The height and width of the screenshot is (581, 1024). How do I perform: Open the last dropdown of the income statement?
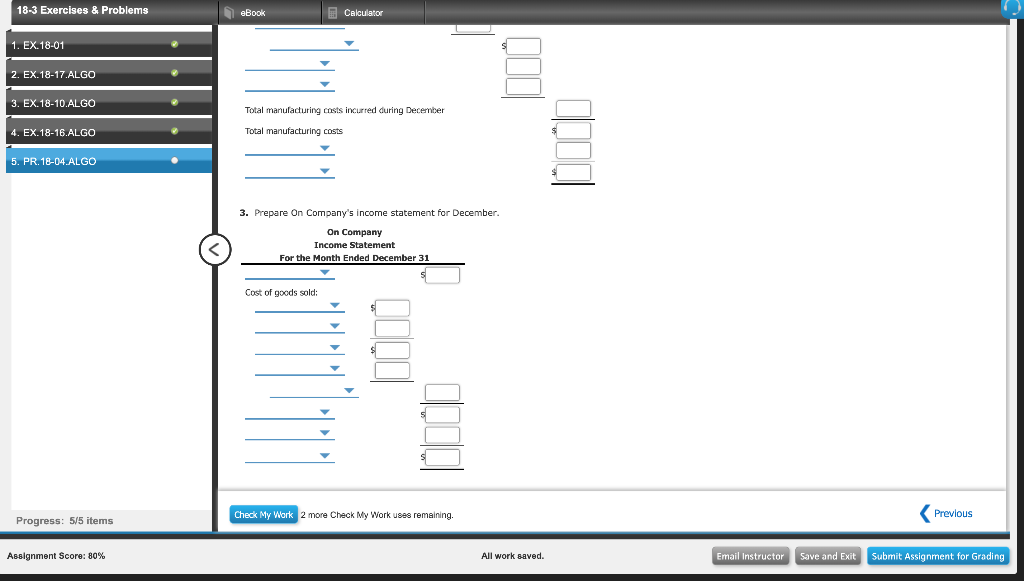290,456
